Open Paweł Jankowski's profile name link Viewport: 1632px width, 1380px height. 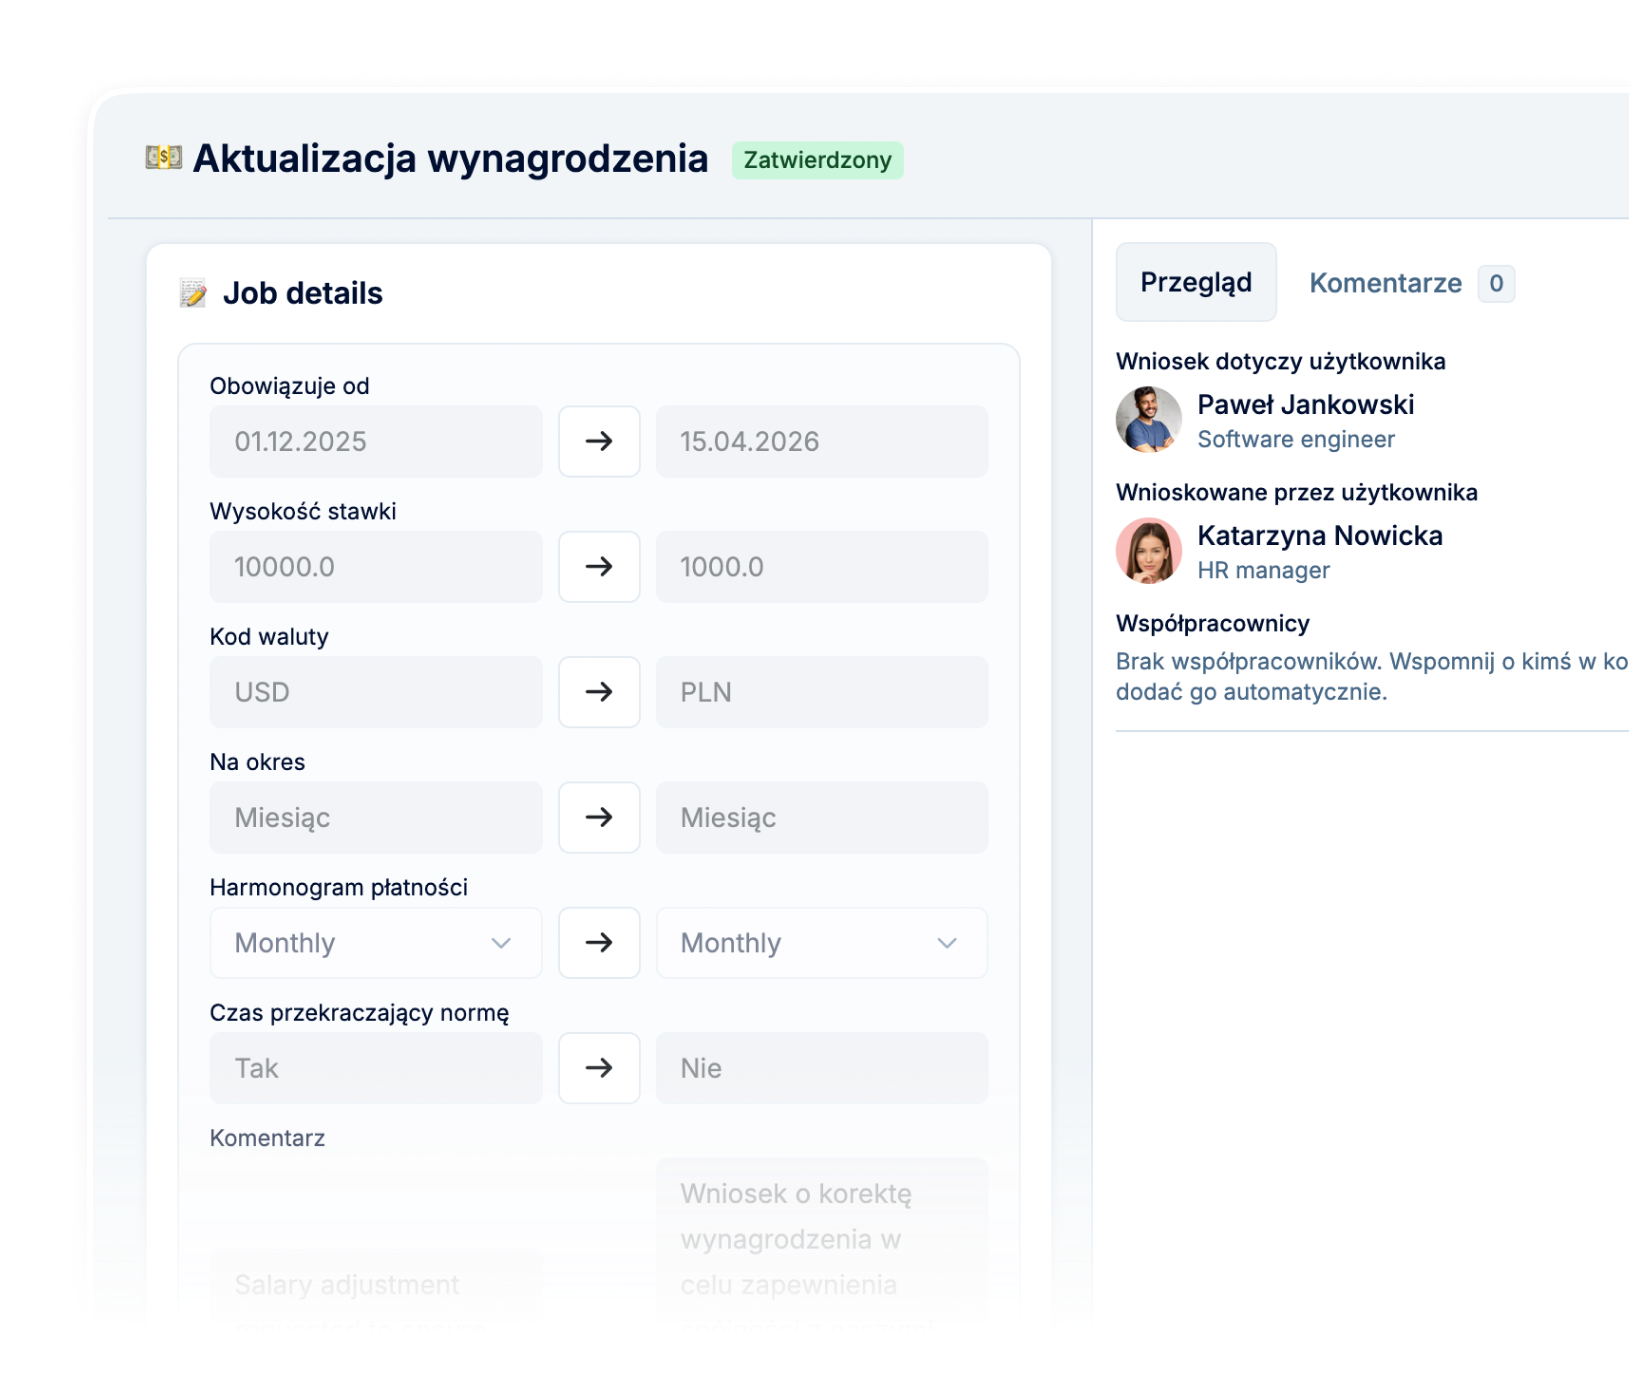1305,405
